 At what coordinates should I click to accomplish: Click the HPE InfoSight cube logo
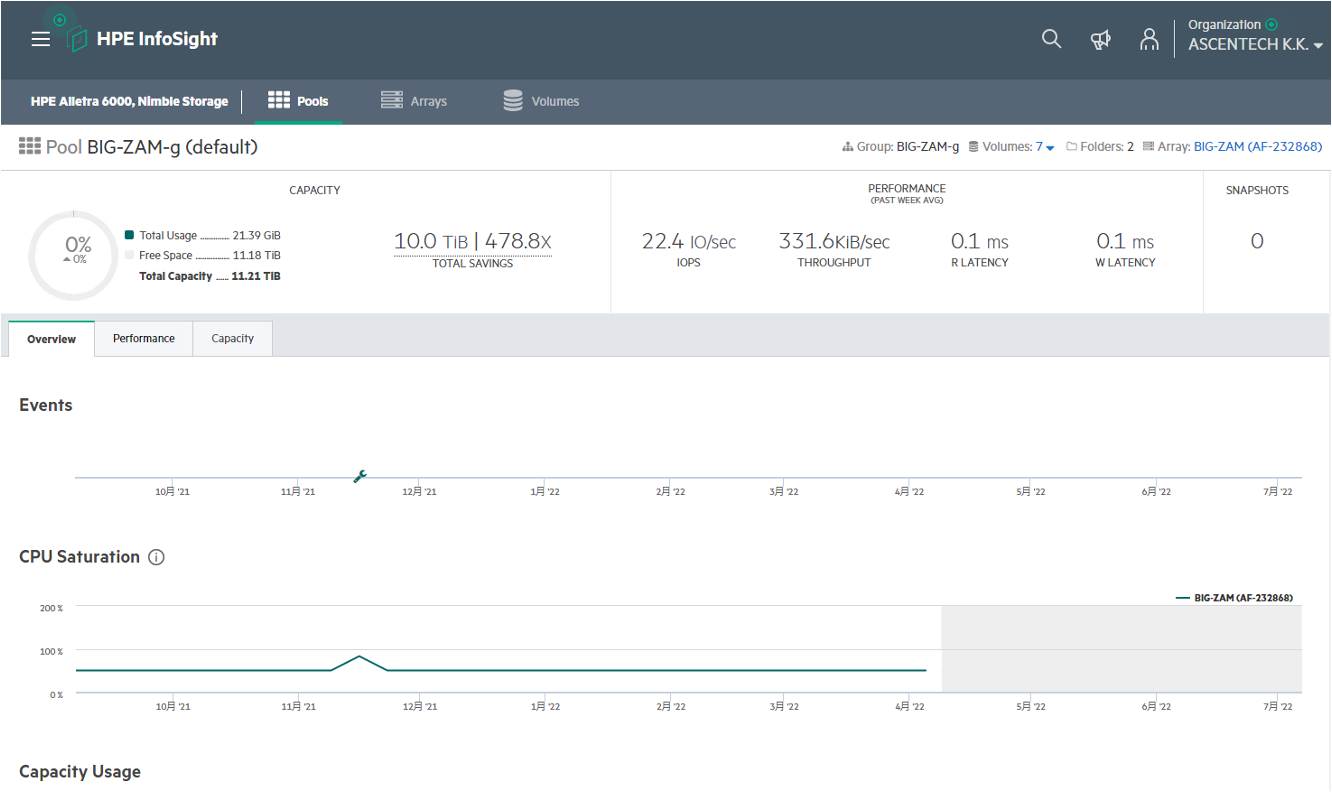tap(77, 39)
